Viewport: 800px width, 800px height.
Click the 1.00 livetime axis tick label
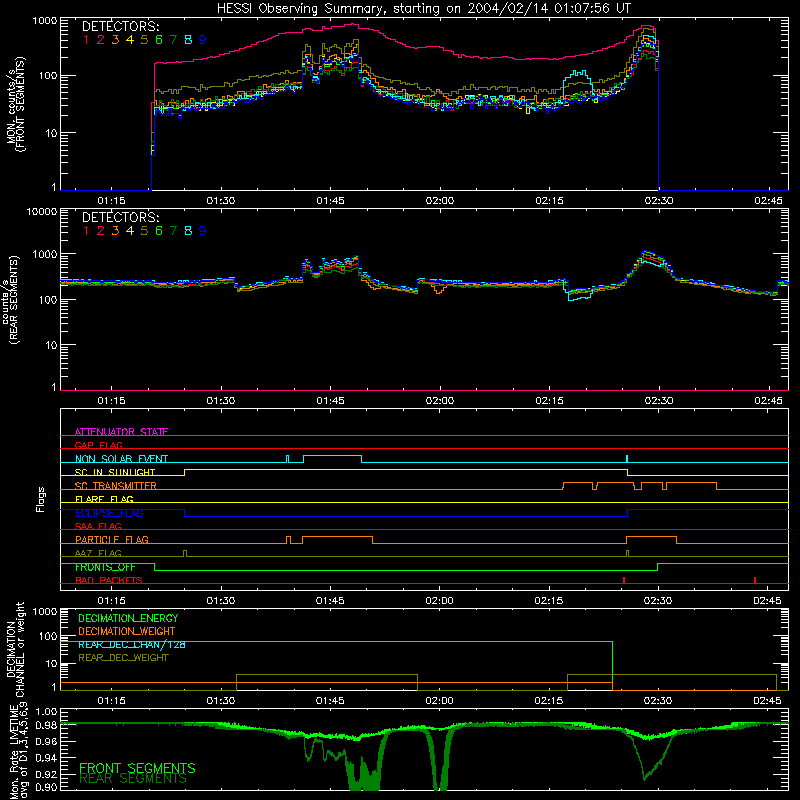pyautogui.click(x=47, y=711)
